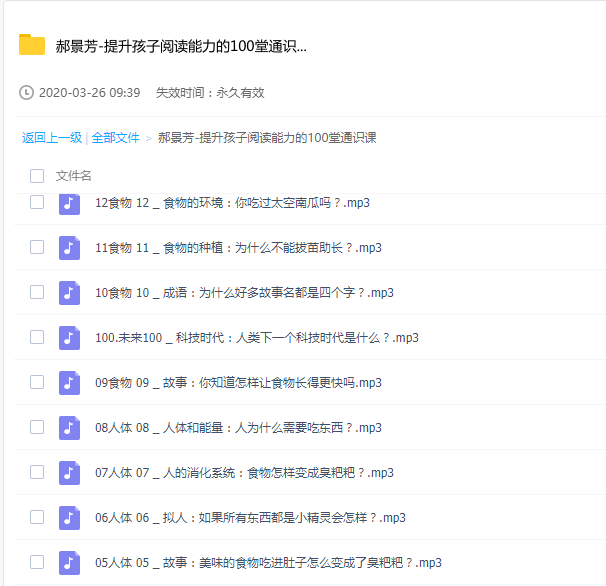Open file 食物的环境：你吃过太空南瓜吗？.mp3
Image resolution: width=606 pixels, height=586 pixels.
232,203
